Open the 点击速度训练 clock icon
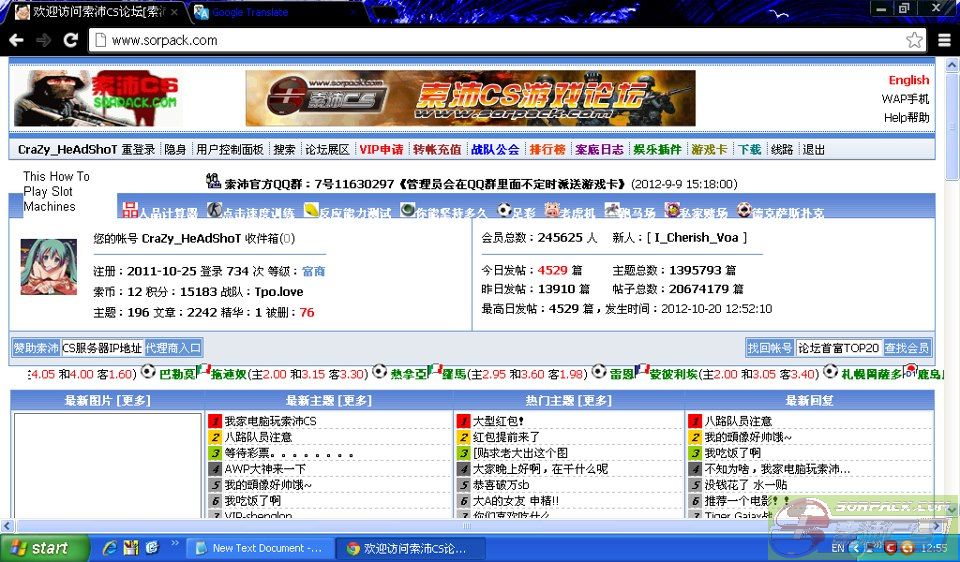Viewport: 960px width, 562px height. (214, 210)
